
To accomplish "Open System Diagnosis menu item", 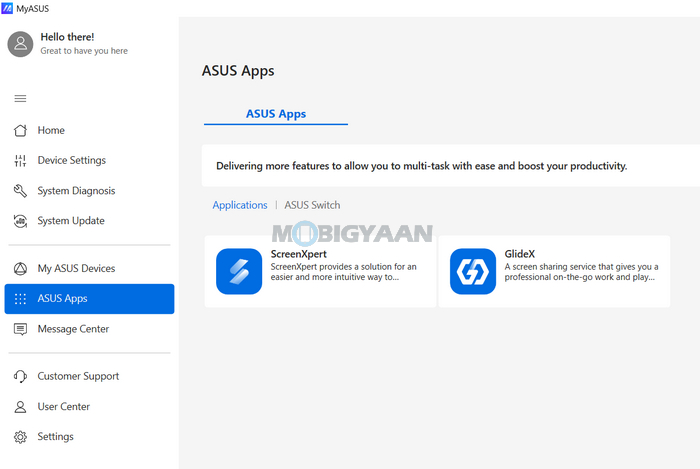I will pyautogui.click(x=76, y=191).
